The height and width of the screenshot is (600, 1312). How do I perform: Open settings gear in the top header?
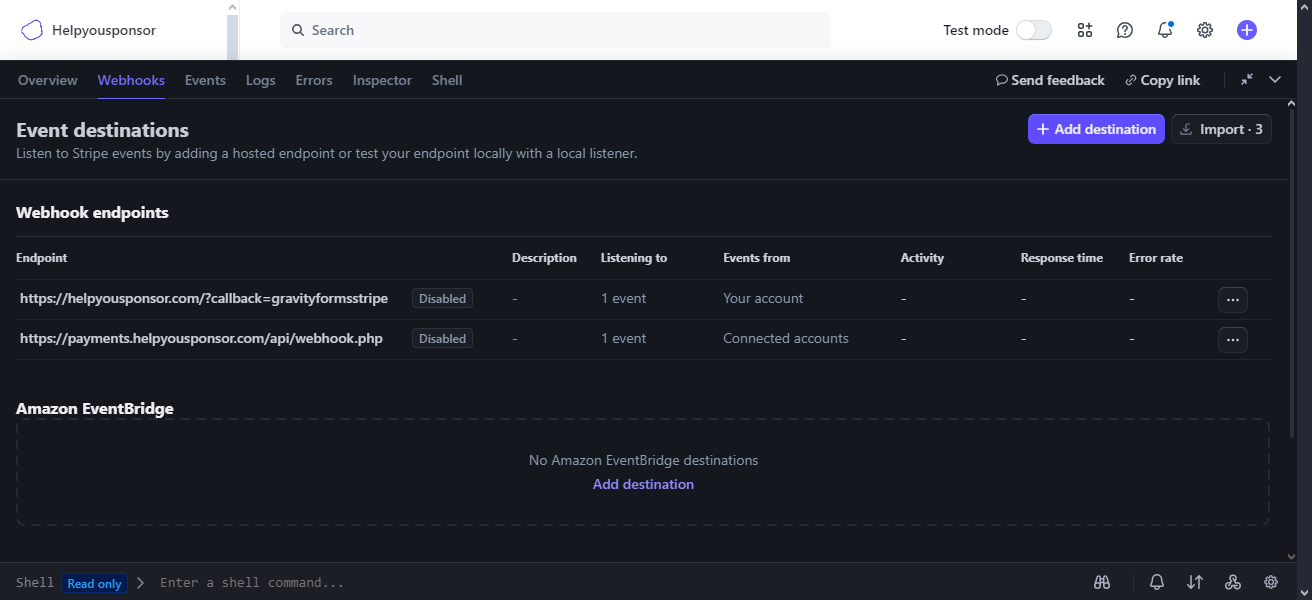[1205, 30]
